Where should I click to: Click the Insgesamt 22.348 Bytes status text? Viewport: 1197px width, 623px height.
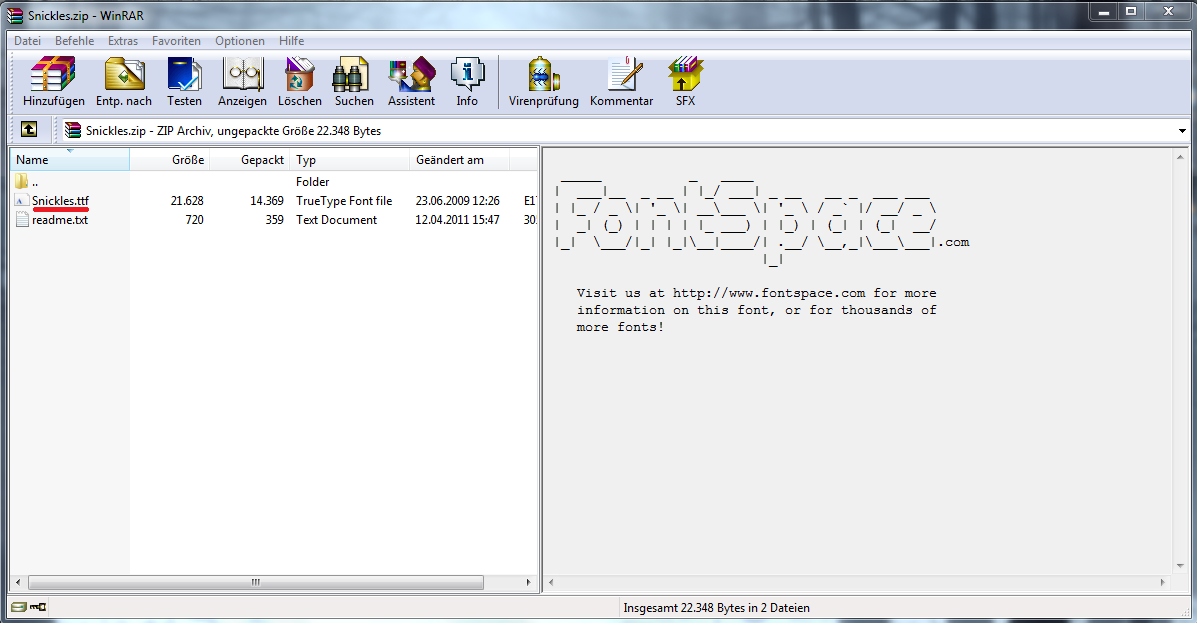pos(716,608)
